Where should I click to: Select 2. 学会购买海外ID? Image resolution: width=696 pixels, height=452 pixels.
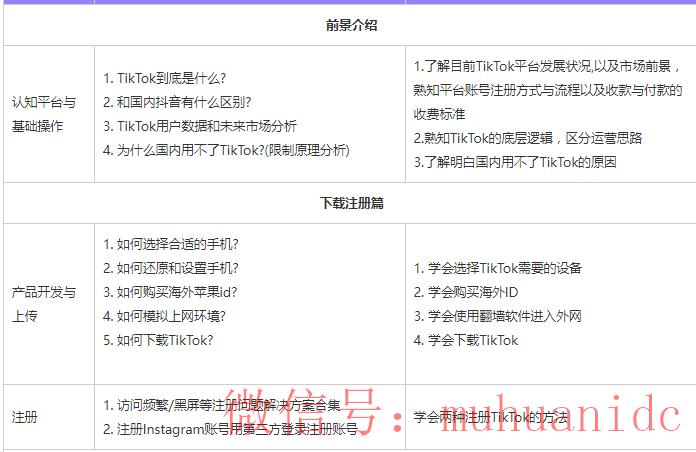466,292
